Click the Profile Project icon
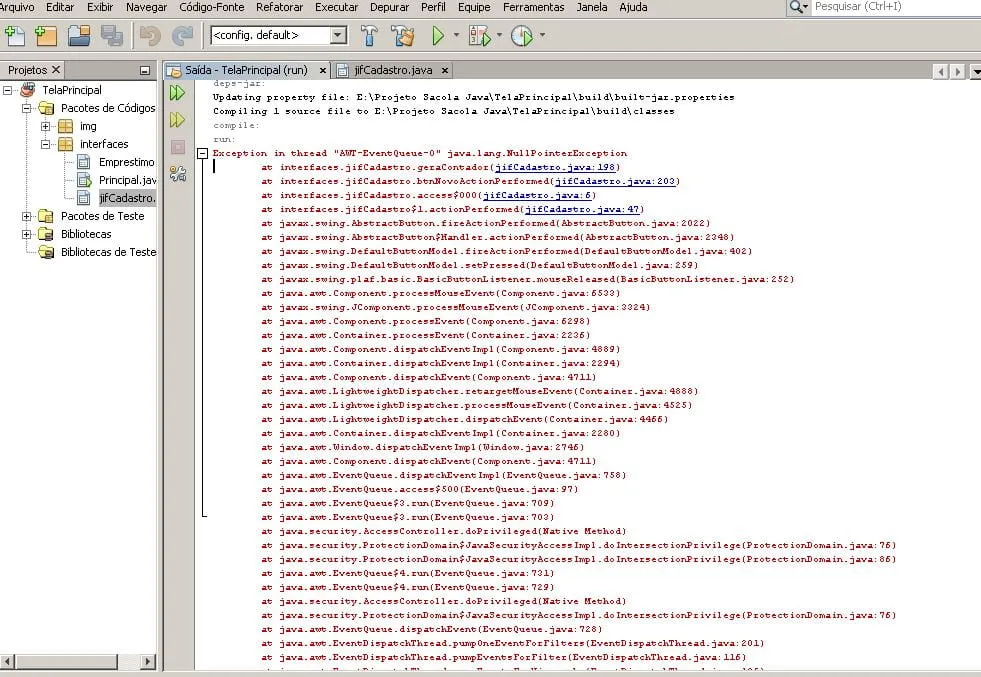The width and height of the screenshot is (981, 677). pos(521,36)
